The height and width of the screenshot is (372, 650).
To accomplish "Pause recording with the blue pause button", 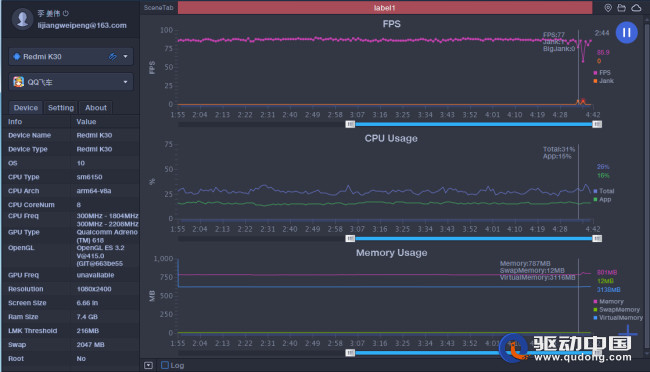I will click(626, 32).
